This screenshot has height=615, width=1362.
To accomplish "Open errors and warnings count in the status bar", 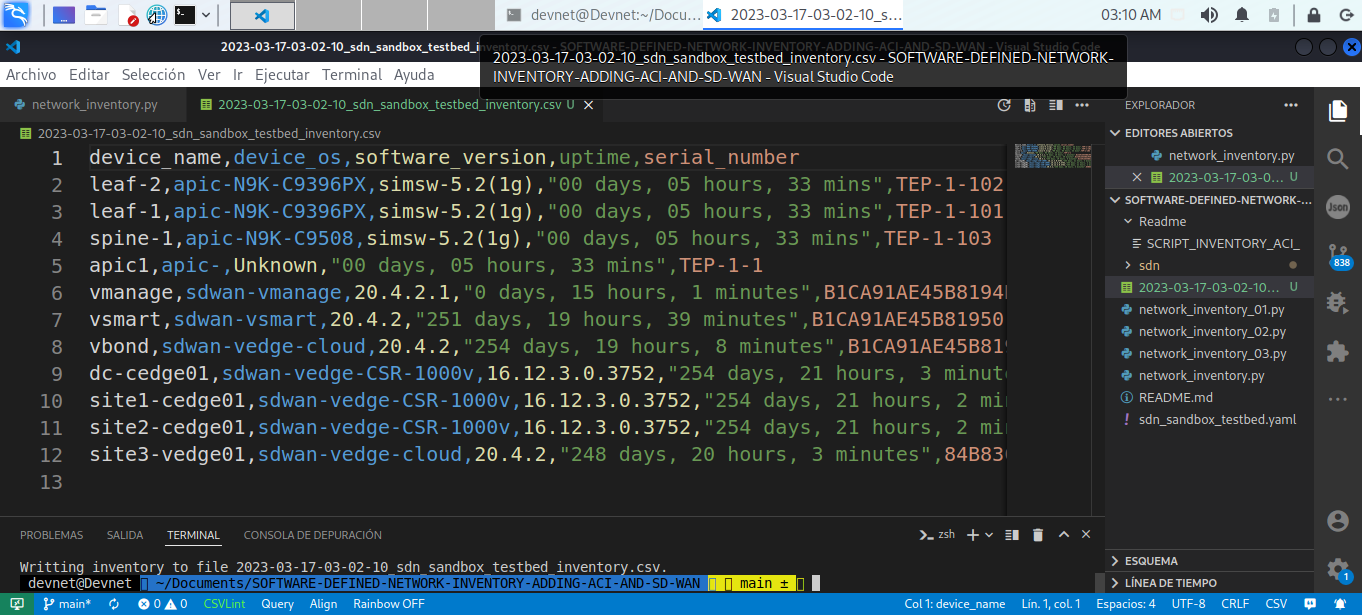I will (163, 604).
